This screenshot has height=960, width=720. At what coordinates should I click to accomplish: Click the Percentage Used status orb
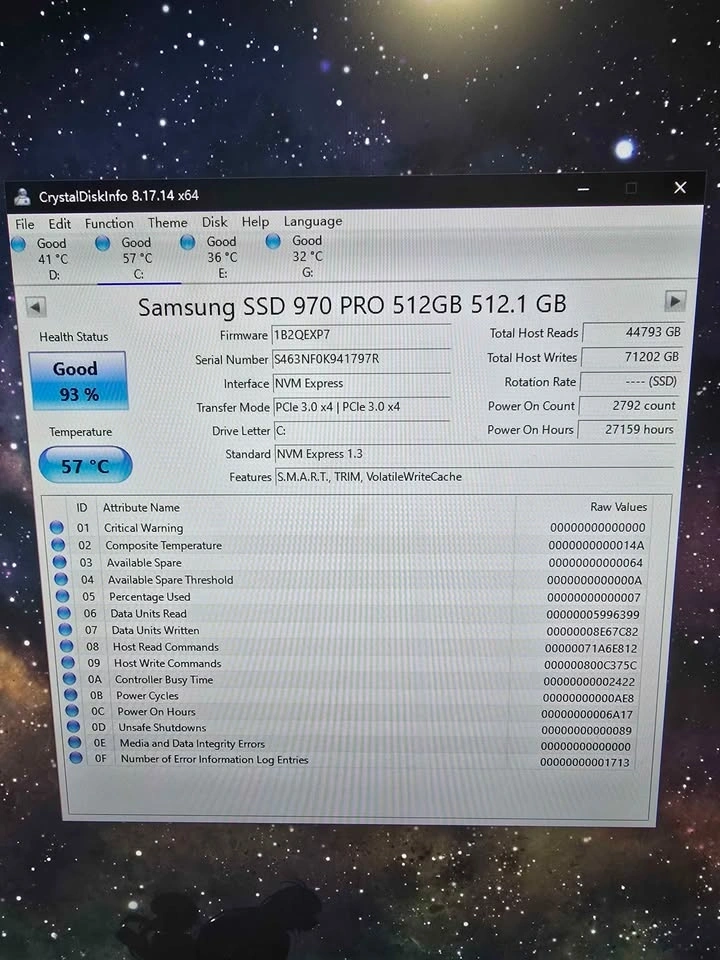tap(61, 596)
